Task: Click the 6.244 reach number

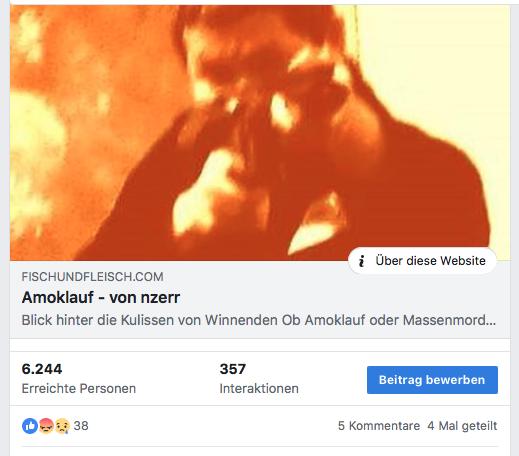Action: point(42,369)
